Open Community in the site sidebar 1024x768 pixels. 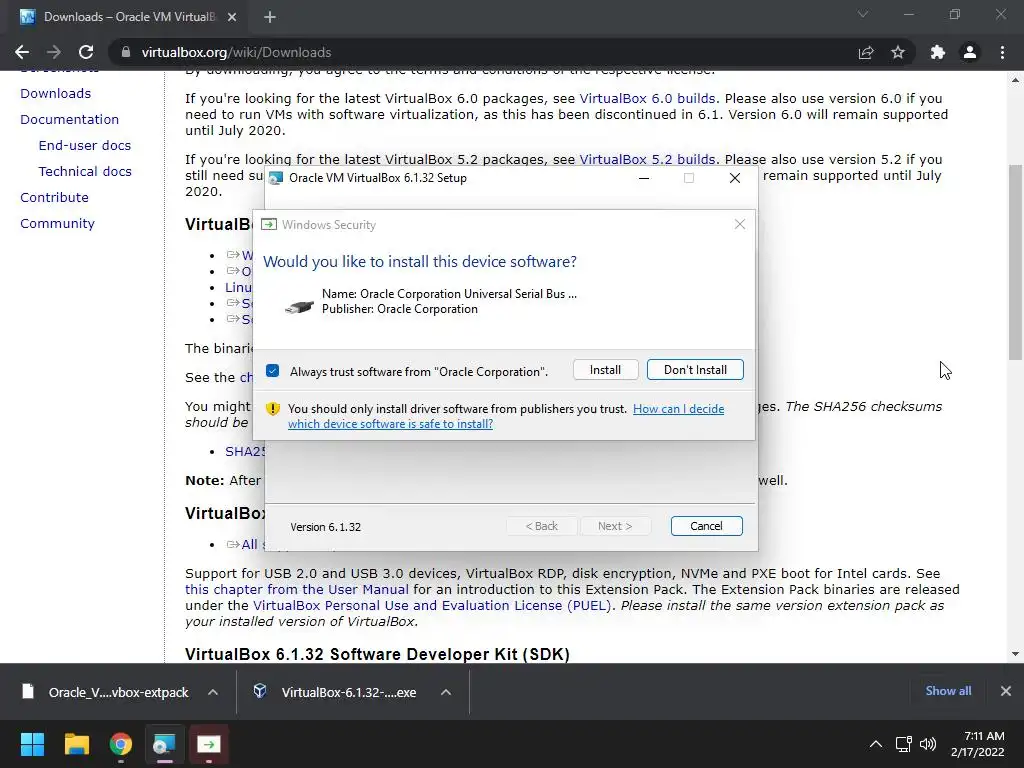(x=57, y=223)
